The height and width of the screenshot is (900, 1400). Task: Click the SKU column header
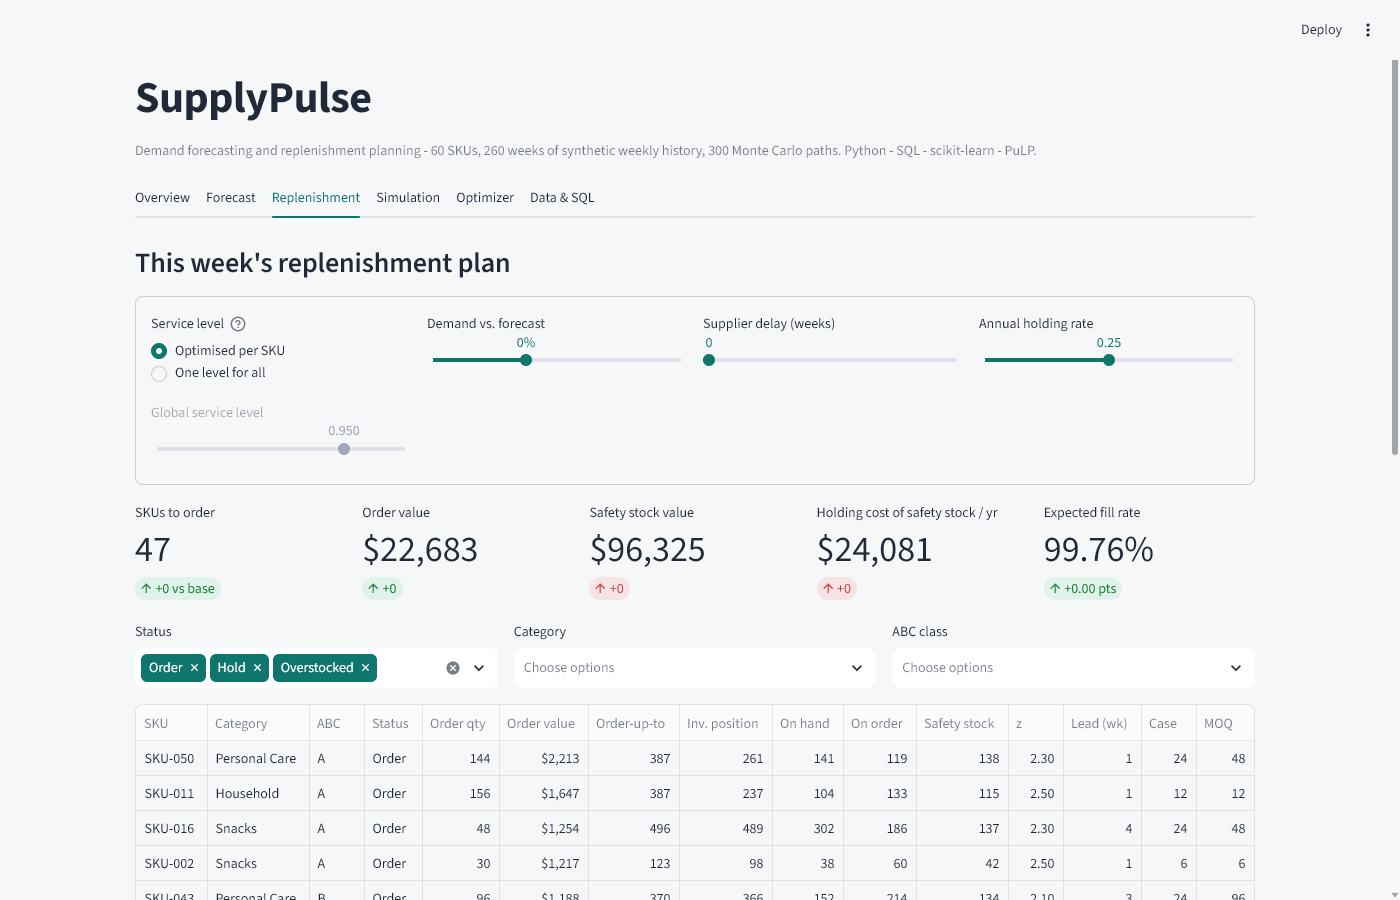pos(171,723)
